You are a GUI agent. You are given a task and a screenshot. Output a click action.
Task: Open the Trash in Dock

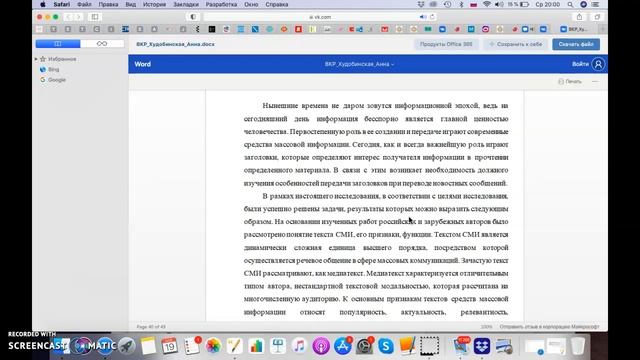coord(578,346)
